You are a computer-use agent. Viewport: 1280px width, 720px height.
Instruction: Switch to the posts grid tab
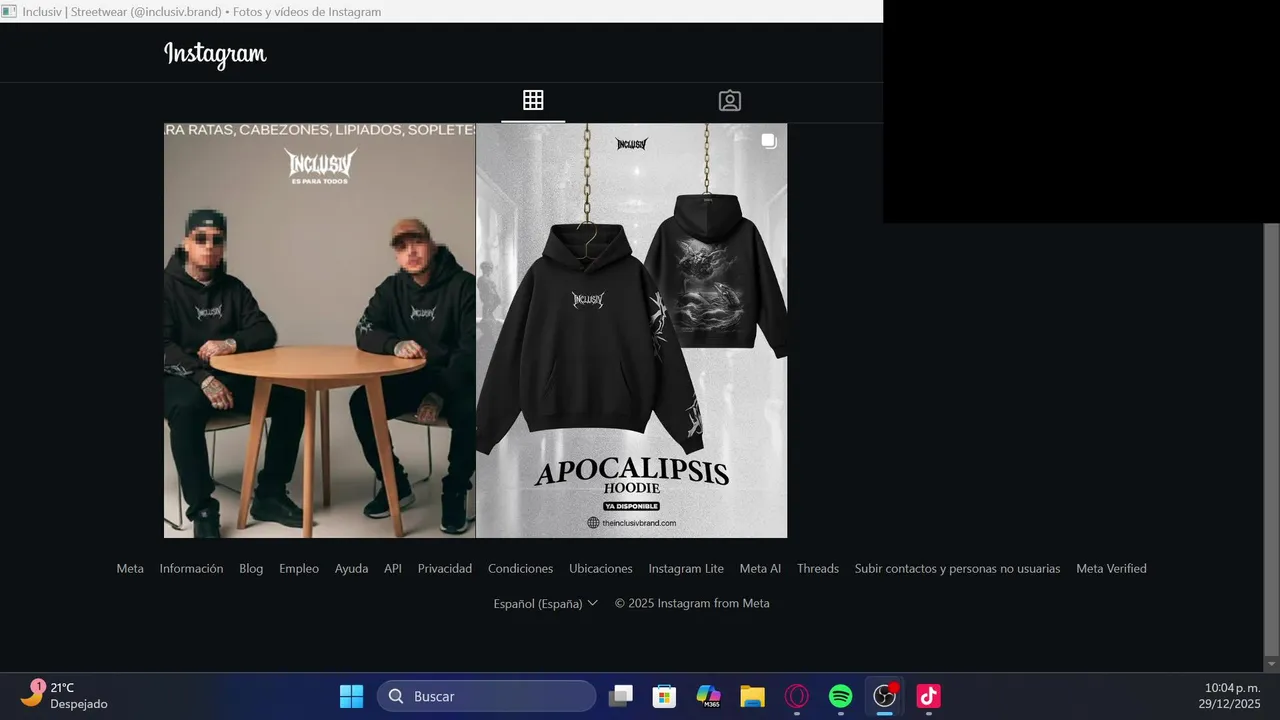533,100
